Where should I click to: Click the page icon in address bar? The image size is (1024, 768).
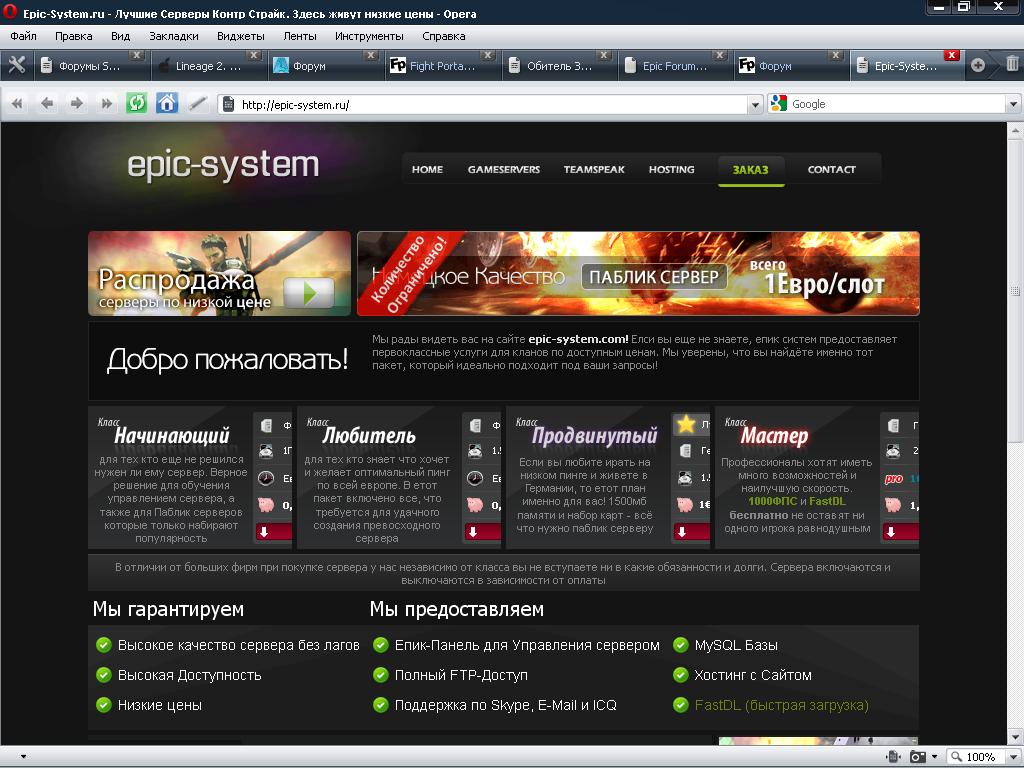(229, 104)
